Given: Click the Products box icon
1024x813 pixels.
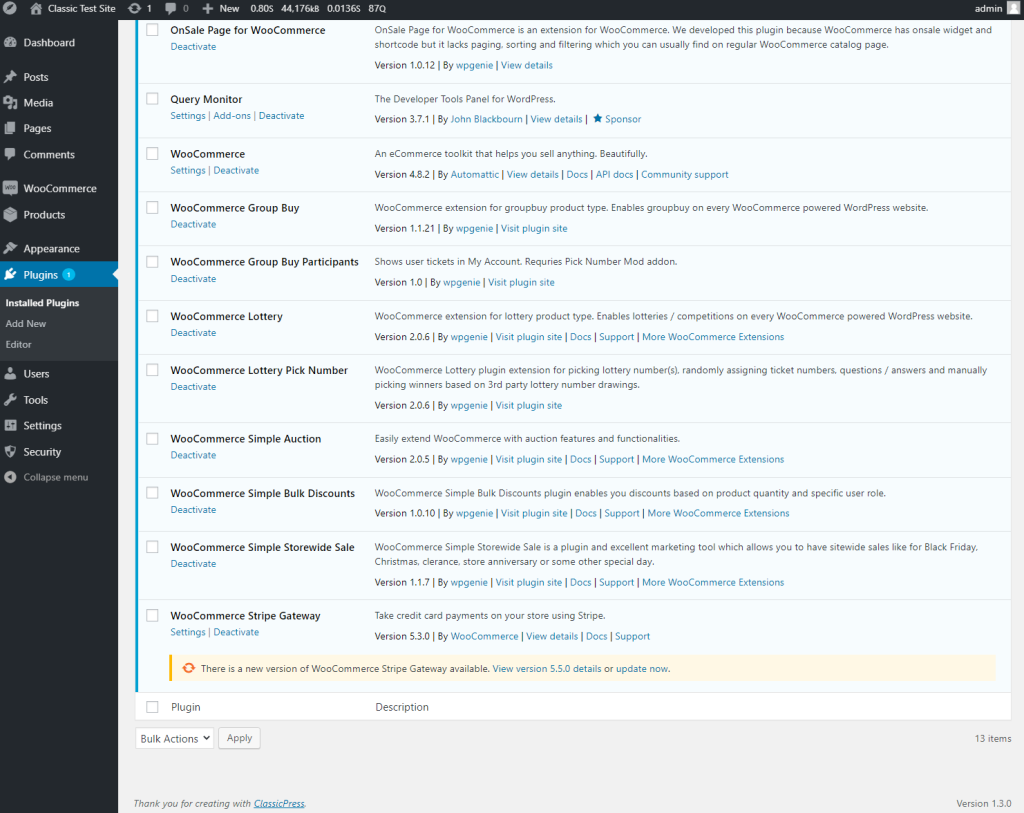Looking at the screenshot, I should [x=10, y=214].
